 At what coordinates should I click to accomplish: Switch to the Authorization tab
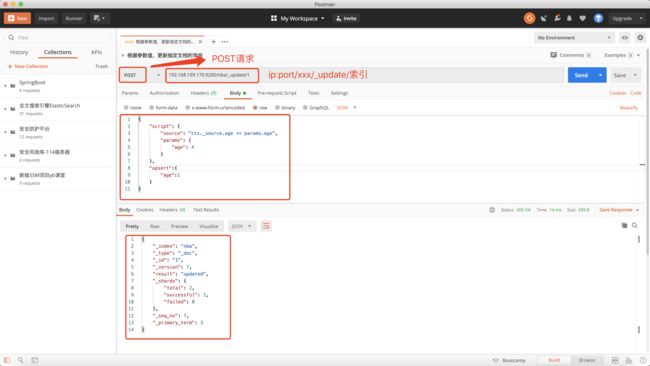(164, 93)
